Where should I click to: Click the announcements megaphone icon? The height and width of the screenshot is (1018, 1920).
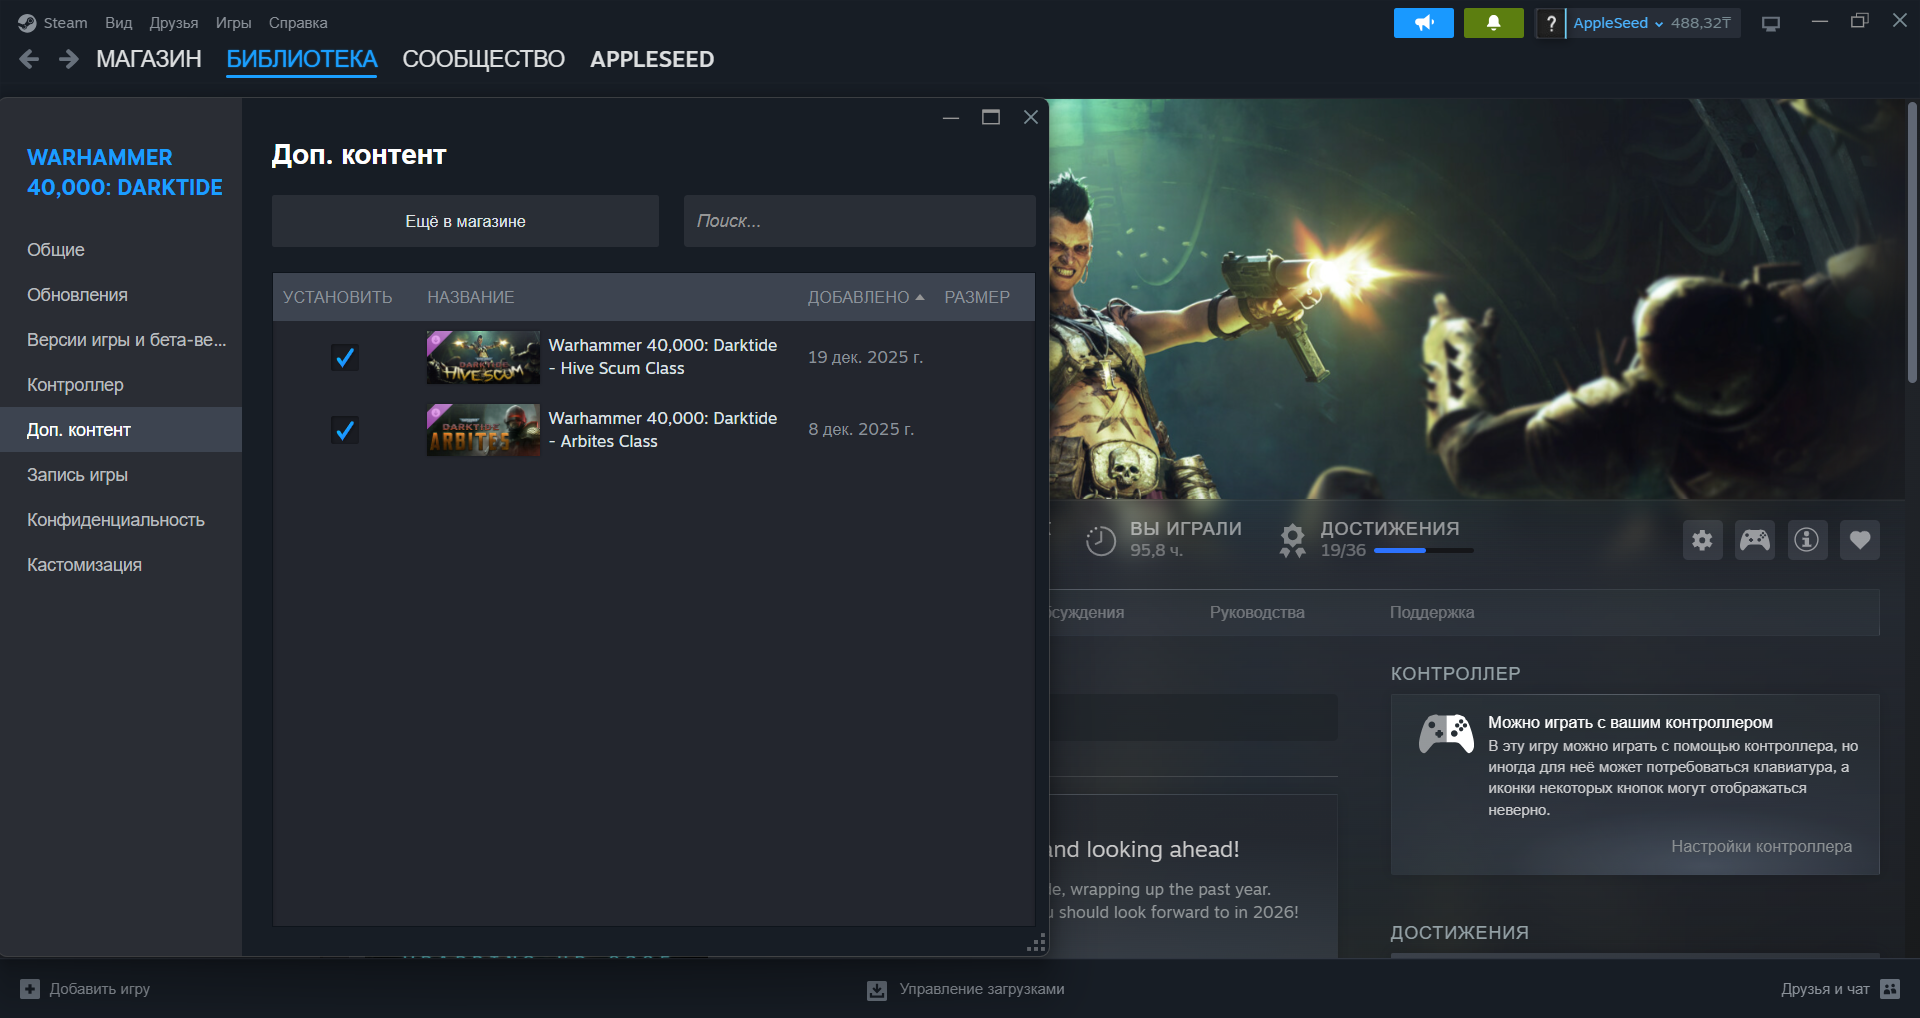pos(1423,23)
